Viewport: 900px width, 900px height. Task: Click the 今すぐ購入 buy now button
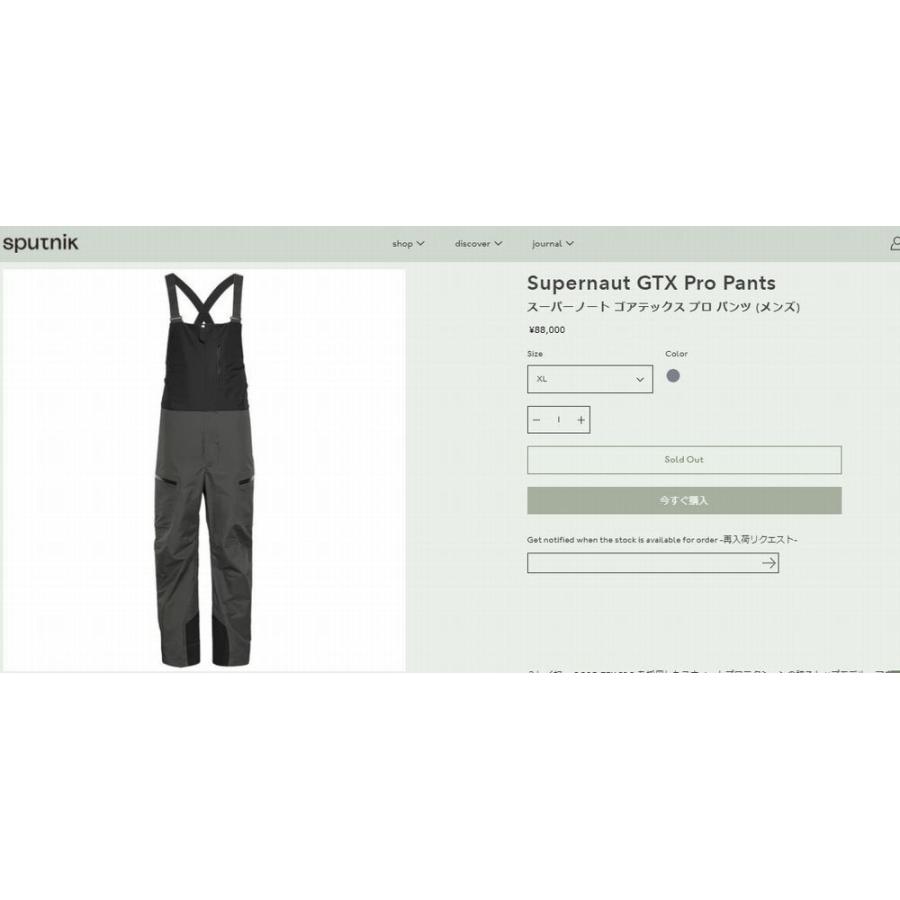click(684, 501)
